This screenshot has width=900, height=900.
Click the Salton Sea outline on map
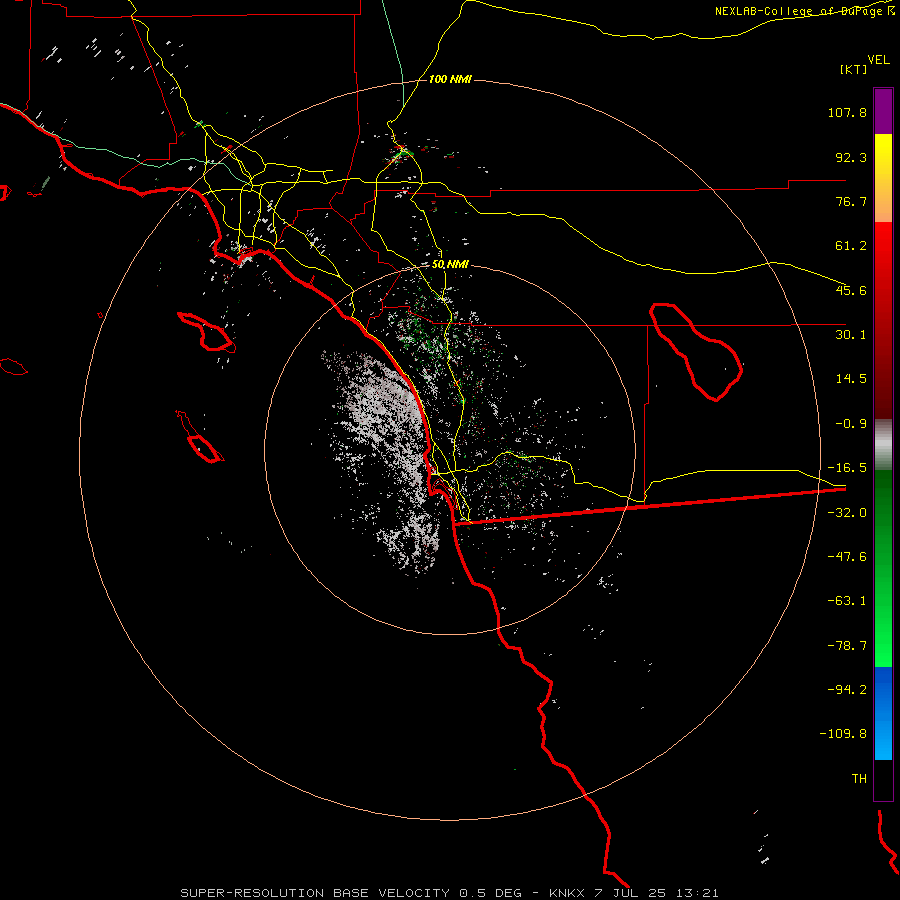pos(696,351)
